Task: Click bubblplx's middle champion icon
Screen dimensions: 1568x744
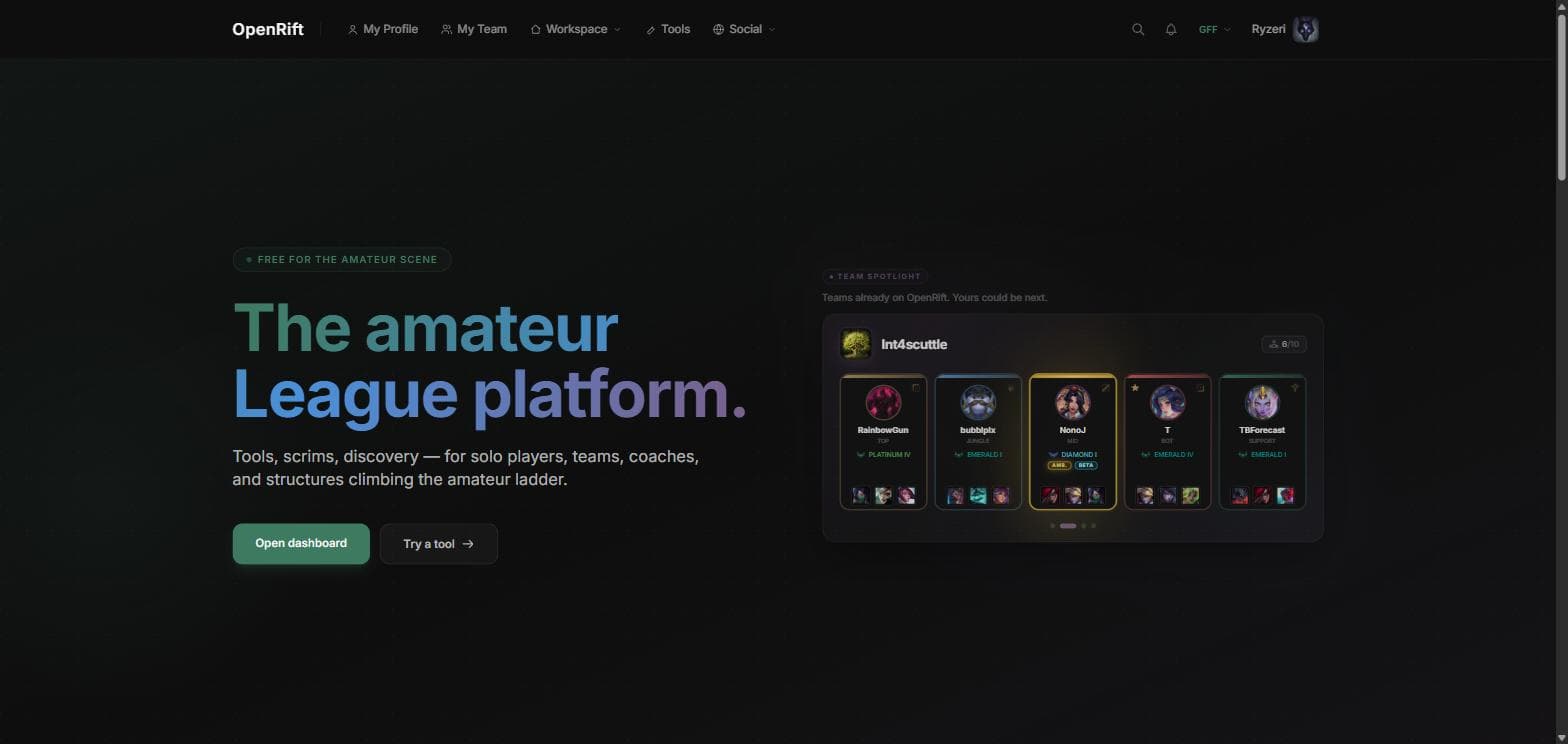Action: tap(978, 496)
